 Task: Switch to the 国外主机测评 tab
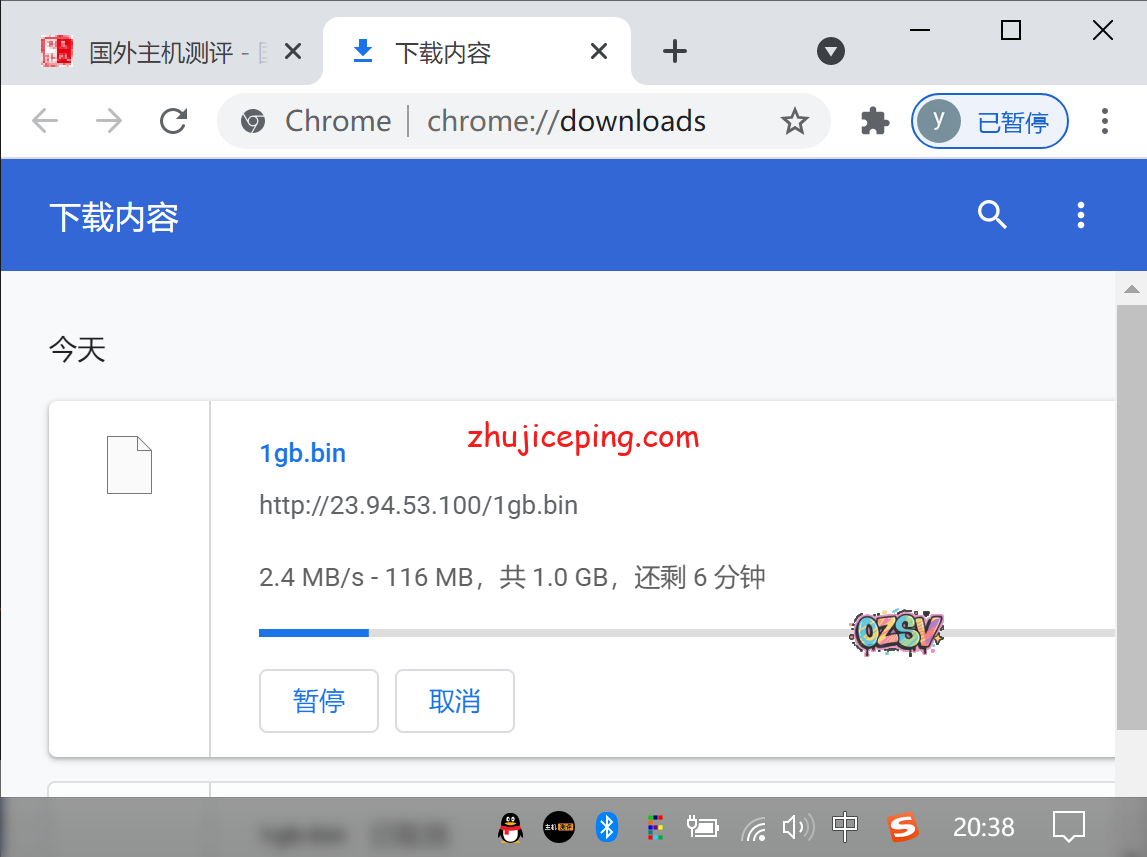pyautogui.click(x=160, y=52)
